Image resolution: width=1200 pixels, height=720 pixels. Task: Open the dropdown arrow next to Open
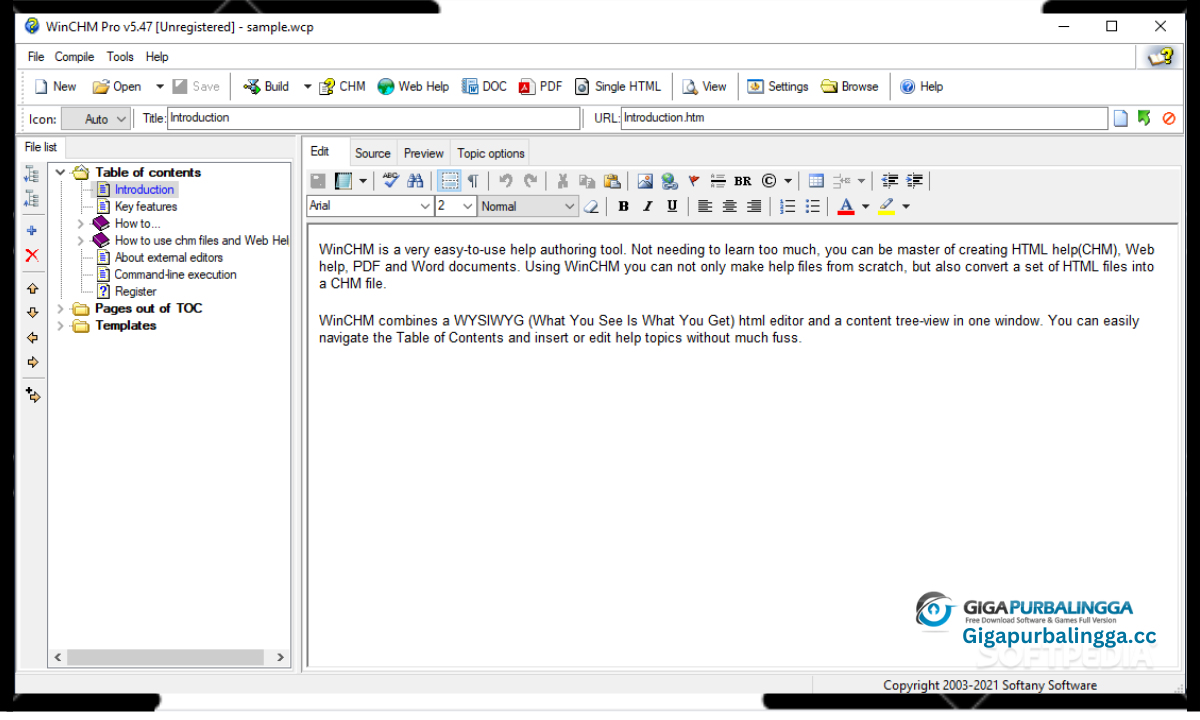click(x=159, y=87)
